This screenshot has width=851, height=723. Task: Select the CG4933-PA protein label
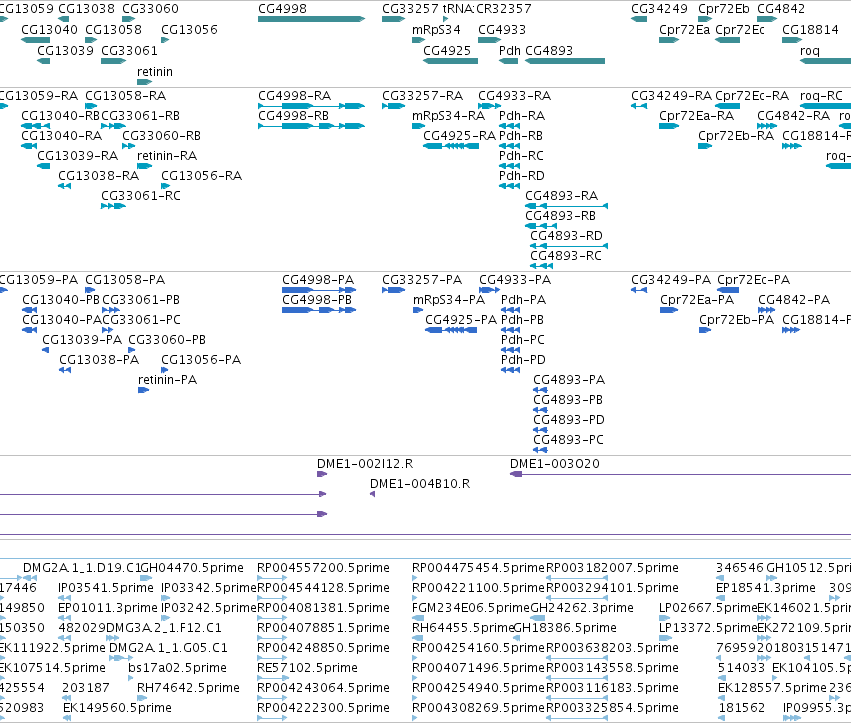515,280
